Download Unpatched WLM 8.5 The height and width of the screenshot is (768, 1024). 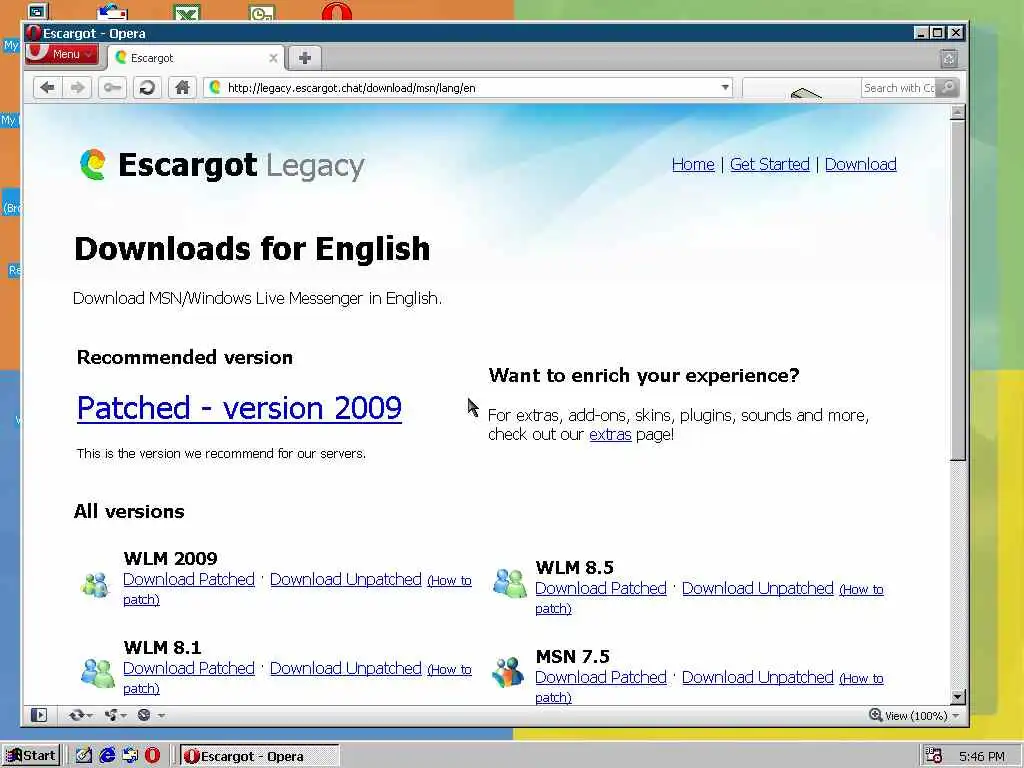pyautogui.click(x=758, y=588)
